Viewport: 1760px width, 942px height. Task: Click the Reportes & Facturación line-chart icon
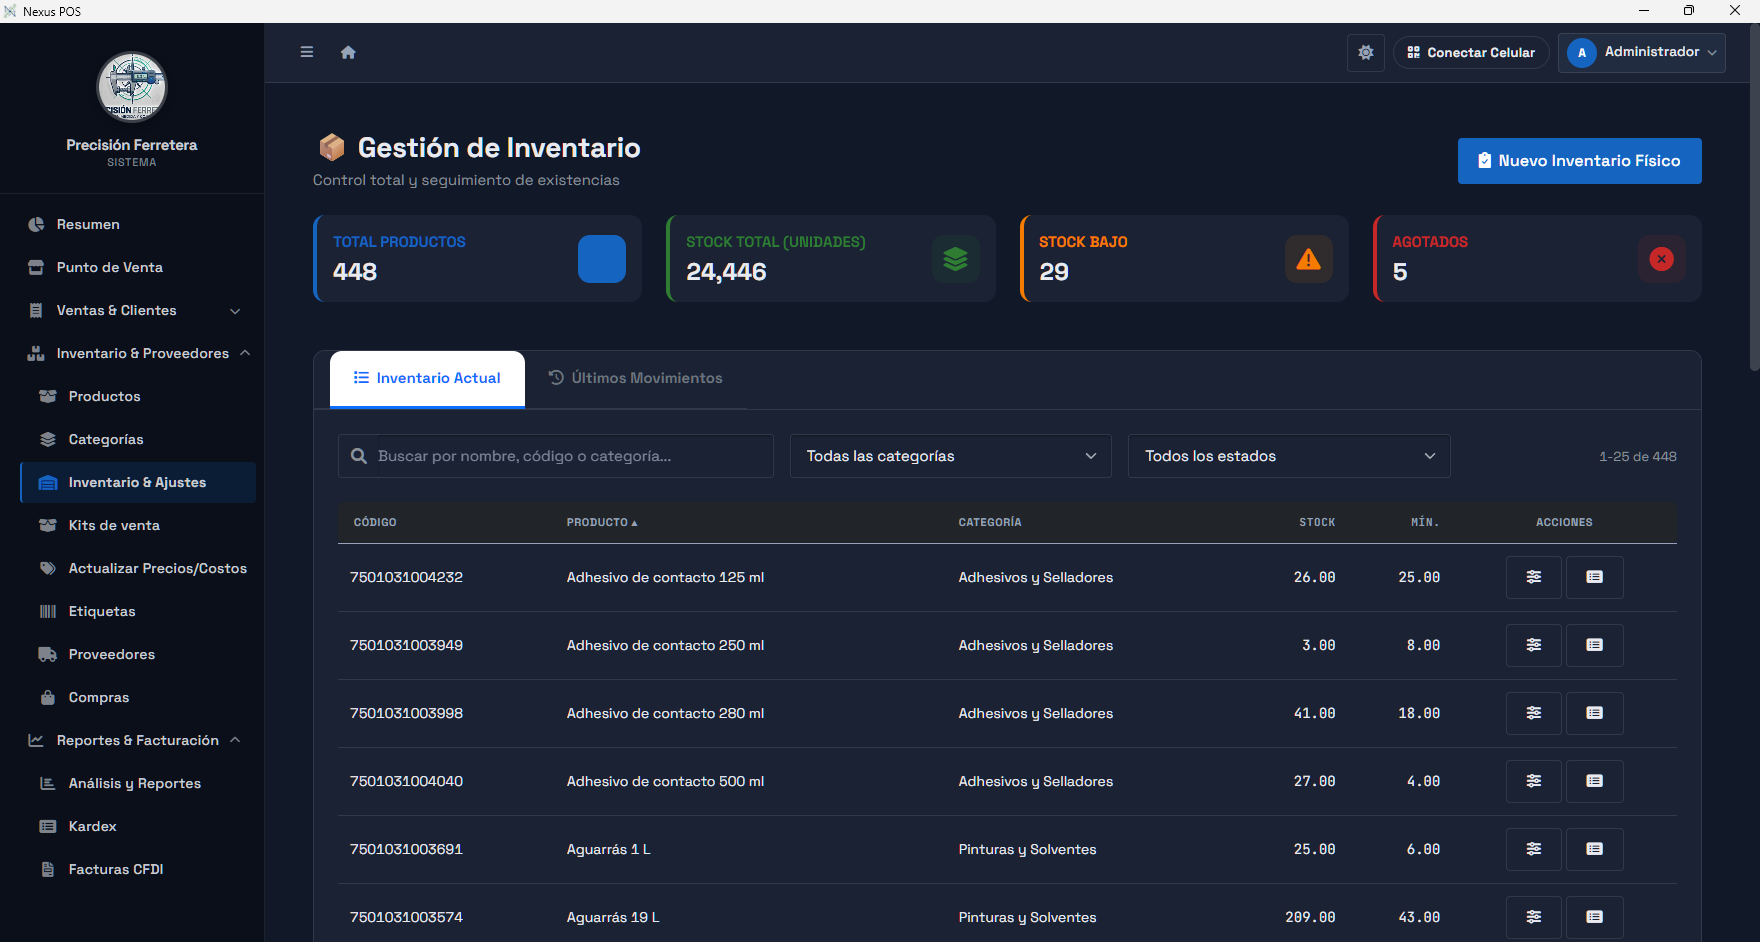point(36,740)
